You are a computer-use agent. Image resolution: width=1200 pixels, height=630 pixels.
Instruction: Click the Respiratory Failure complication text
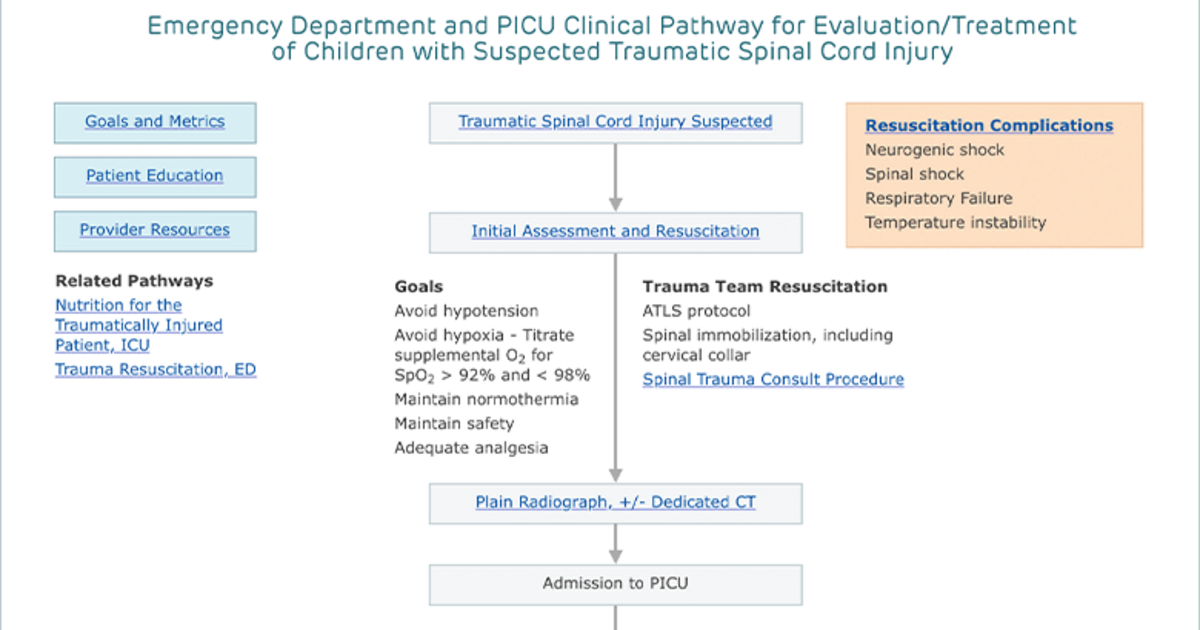point(939,198)
